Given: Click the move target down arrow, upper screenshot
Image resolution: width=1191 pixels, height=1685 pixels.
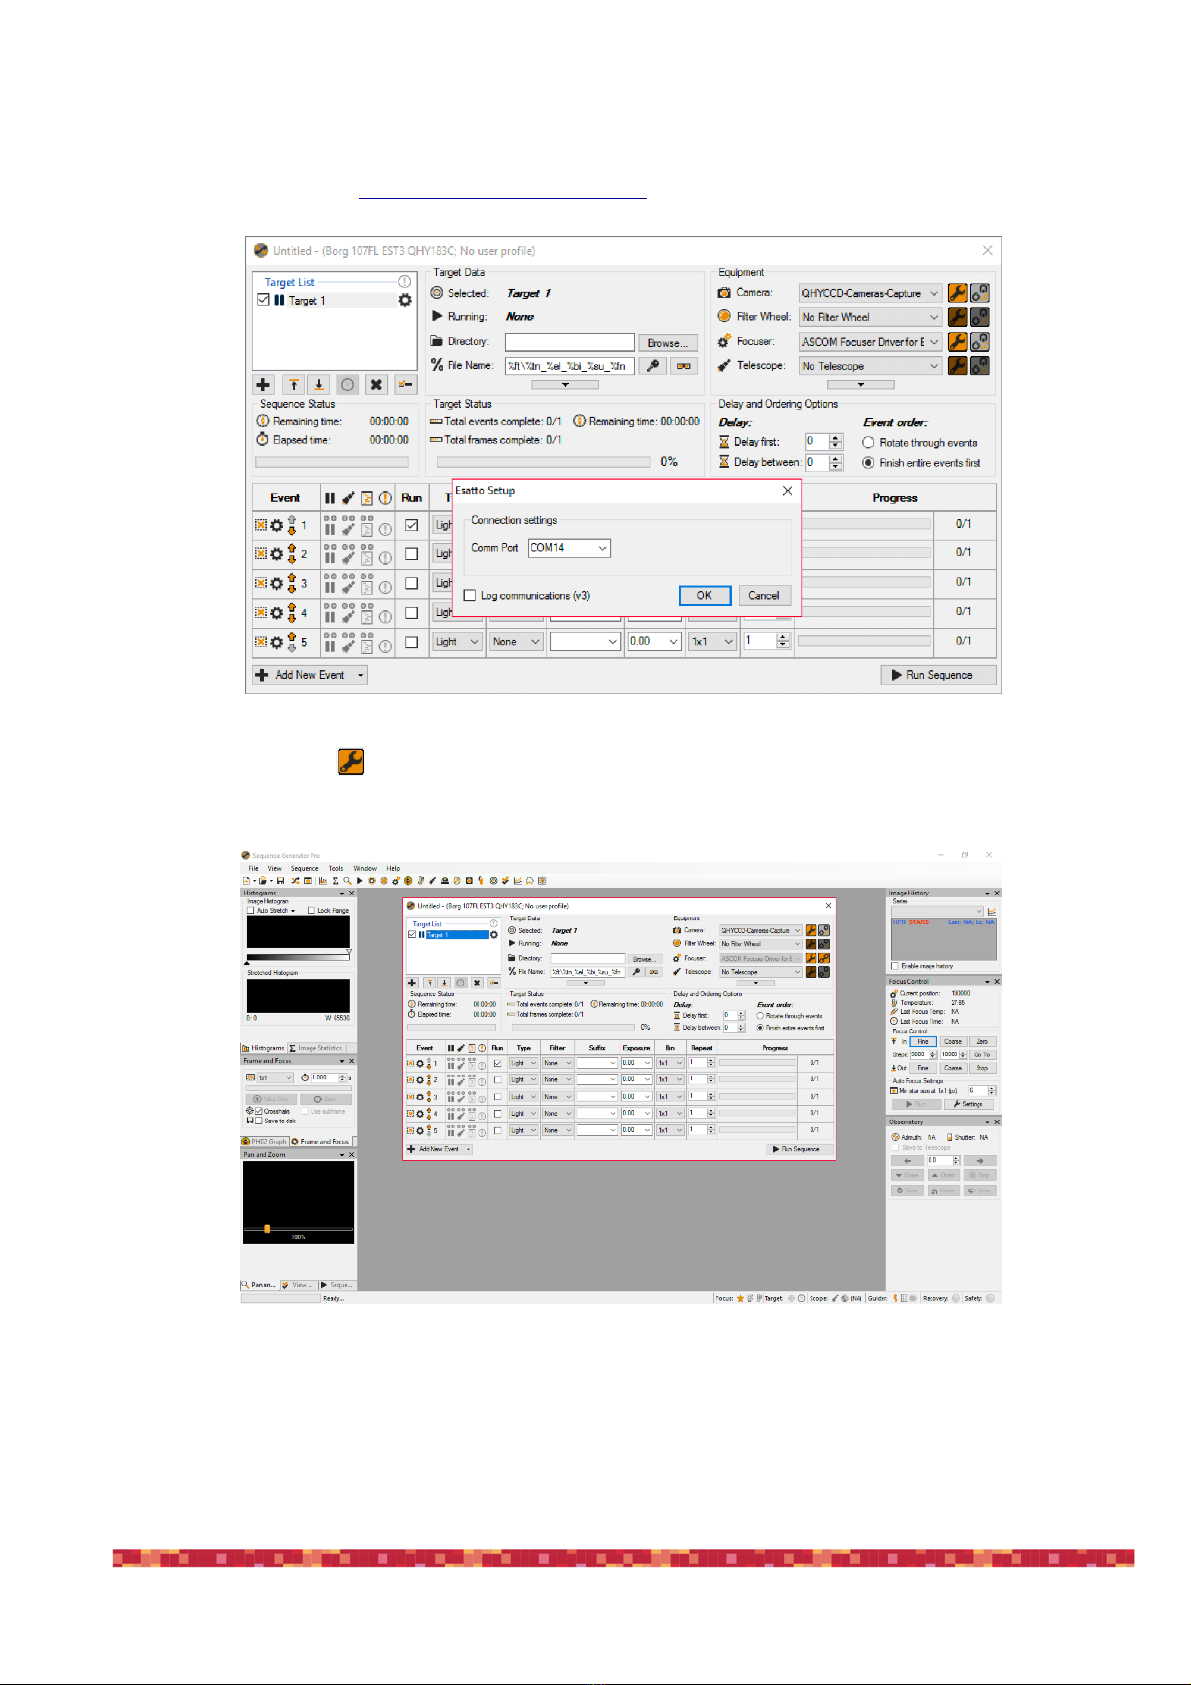Looking at the screenshot, I should click(x=318, y=384).
